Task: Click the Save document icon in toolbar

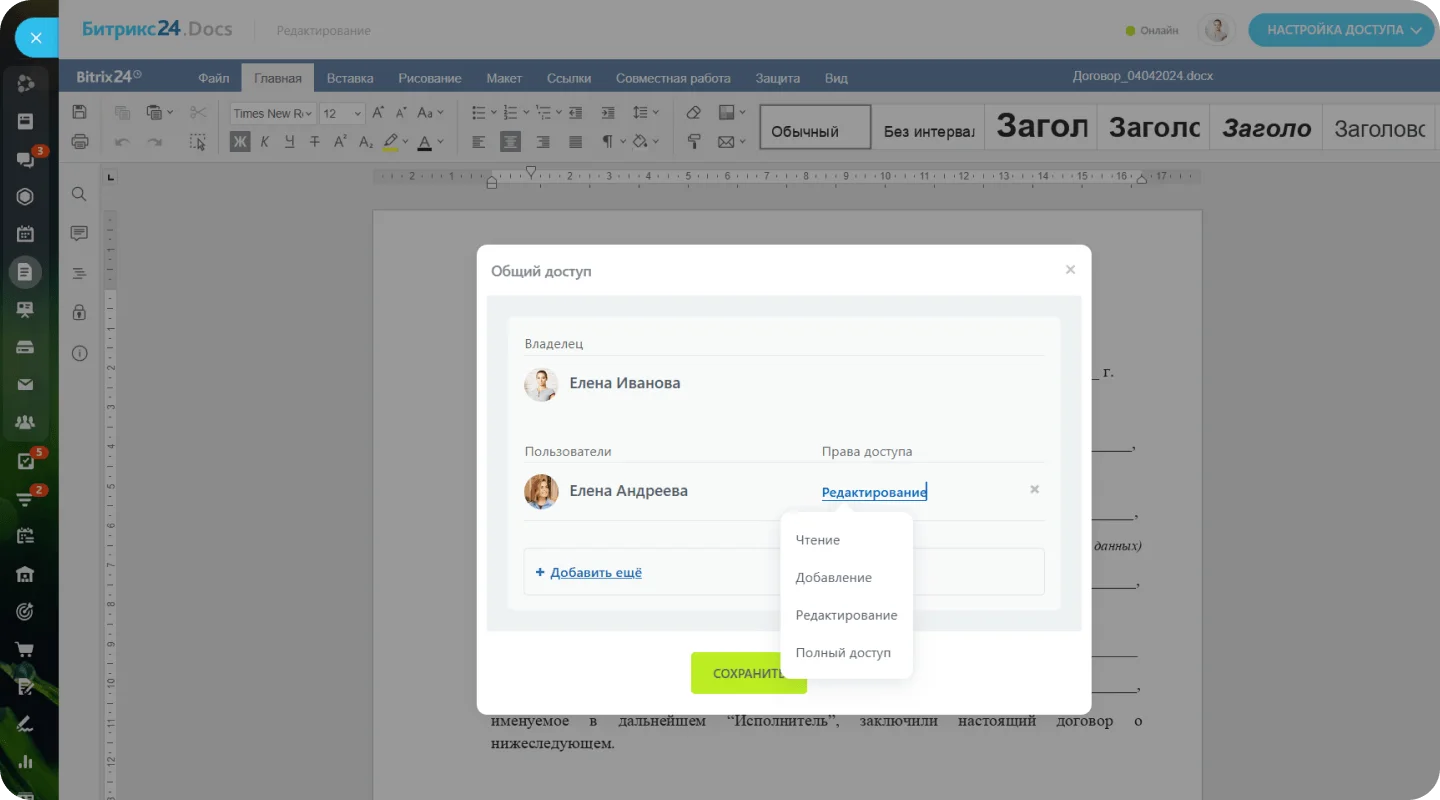Action: pos(80,112)
